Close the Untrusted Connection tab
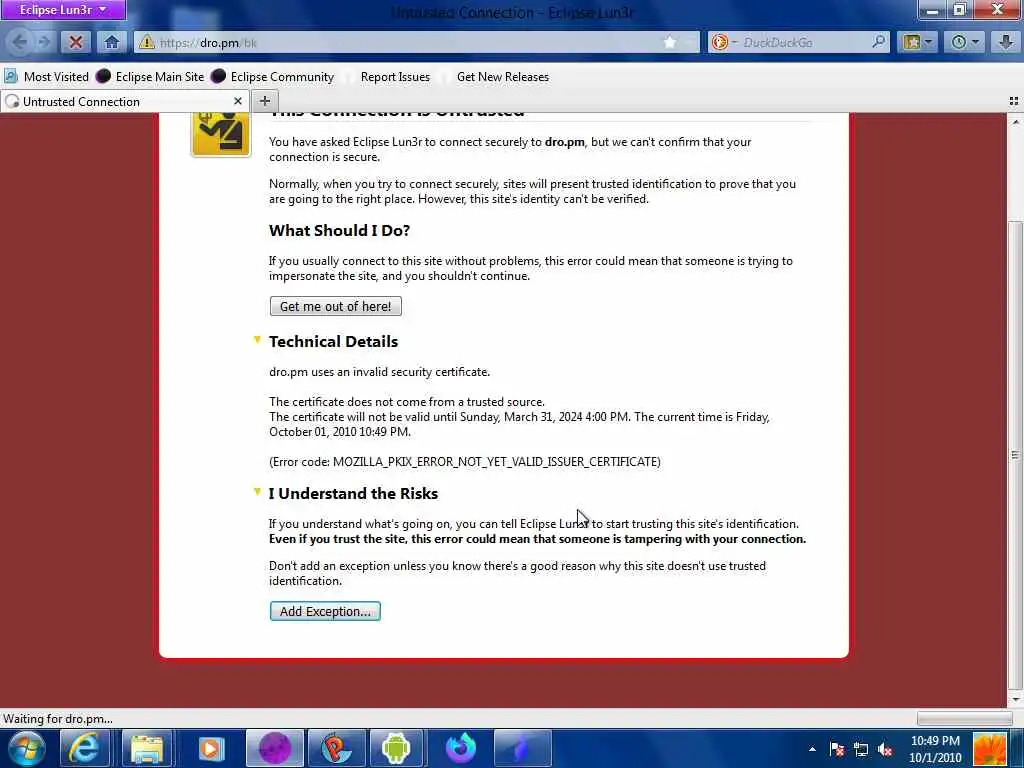Image resolution: width=1024 pixels, height=768 pixels. pos(238,101)
